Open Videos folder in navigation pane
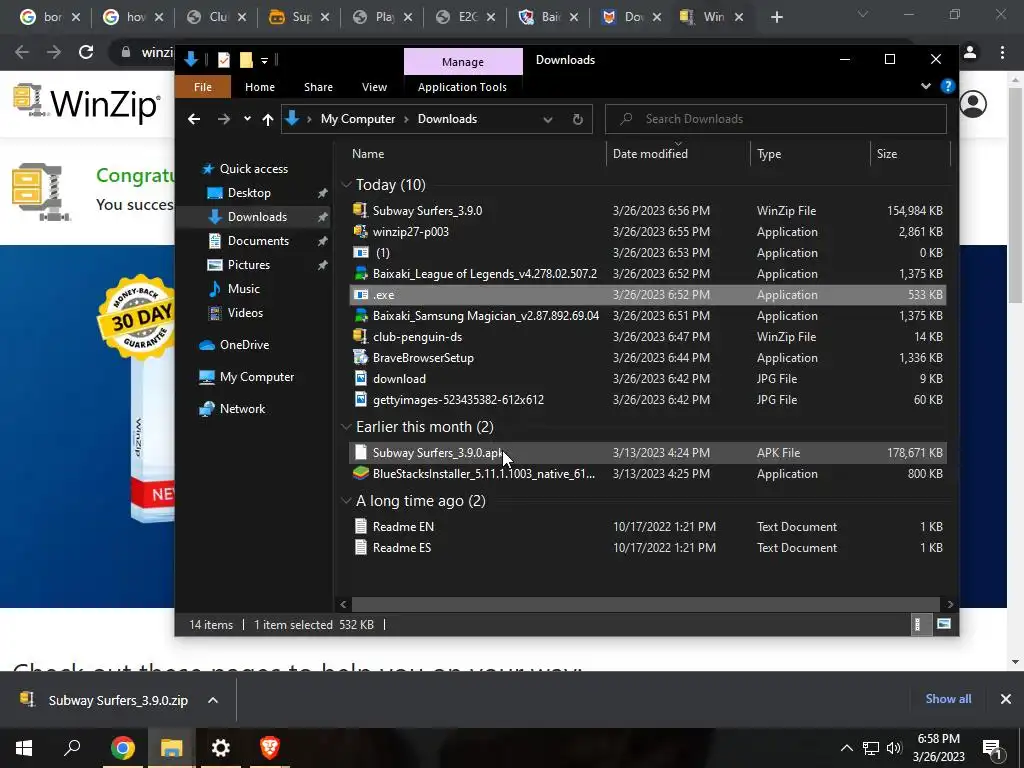The height and width of the screenshot is (768, 1024). pyautogui.click(x=245, y=313)
